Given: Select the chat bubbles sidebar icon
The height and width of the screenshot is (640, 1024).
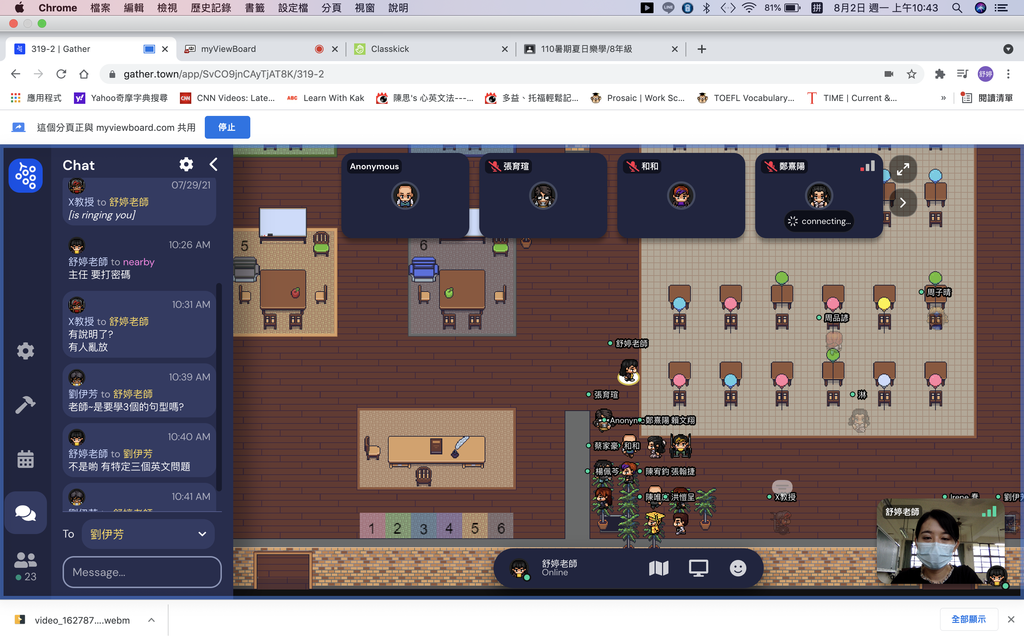Looking at the screenshot, I should click(25, 513).
